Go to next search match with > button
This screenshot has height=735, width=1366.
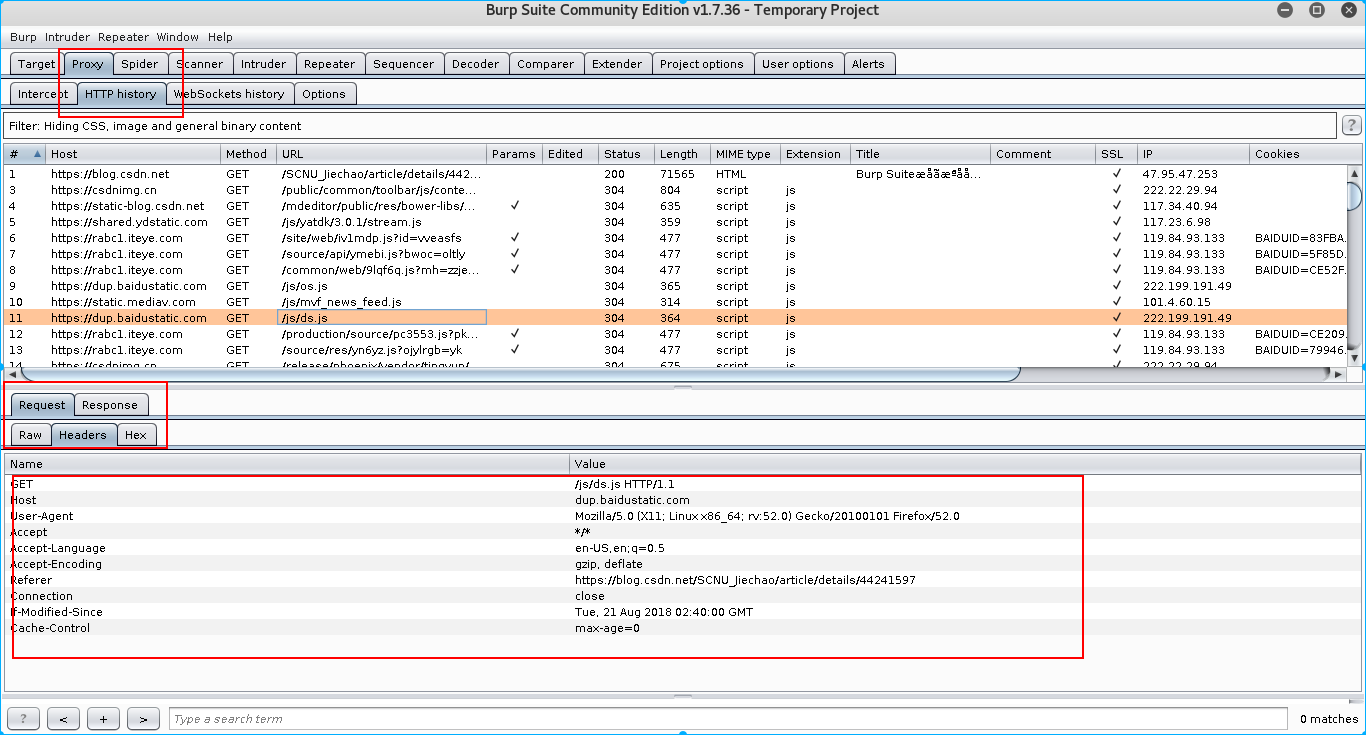(144, 719)
